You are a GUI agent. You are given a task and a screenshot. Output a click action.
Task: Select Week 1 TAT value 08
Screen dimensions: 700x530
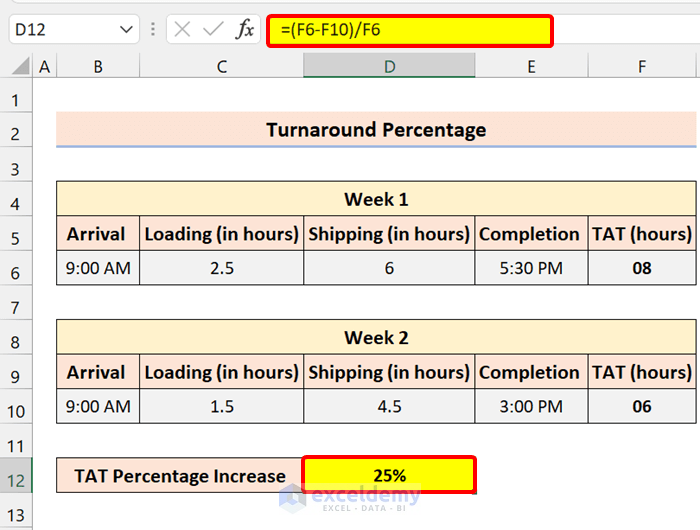click(641, 268)
